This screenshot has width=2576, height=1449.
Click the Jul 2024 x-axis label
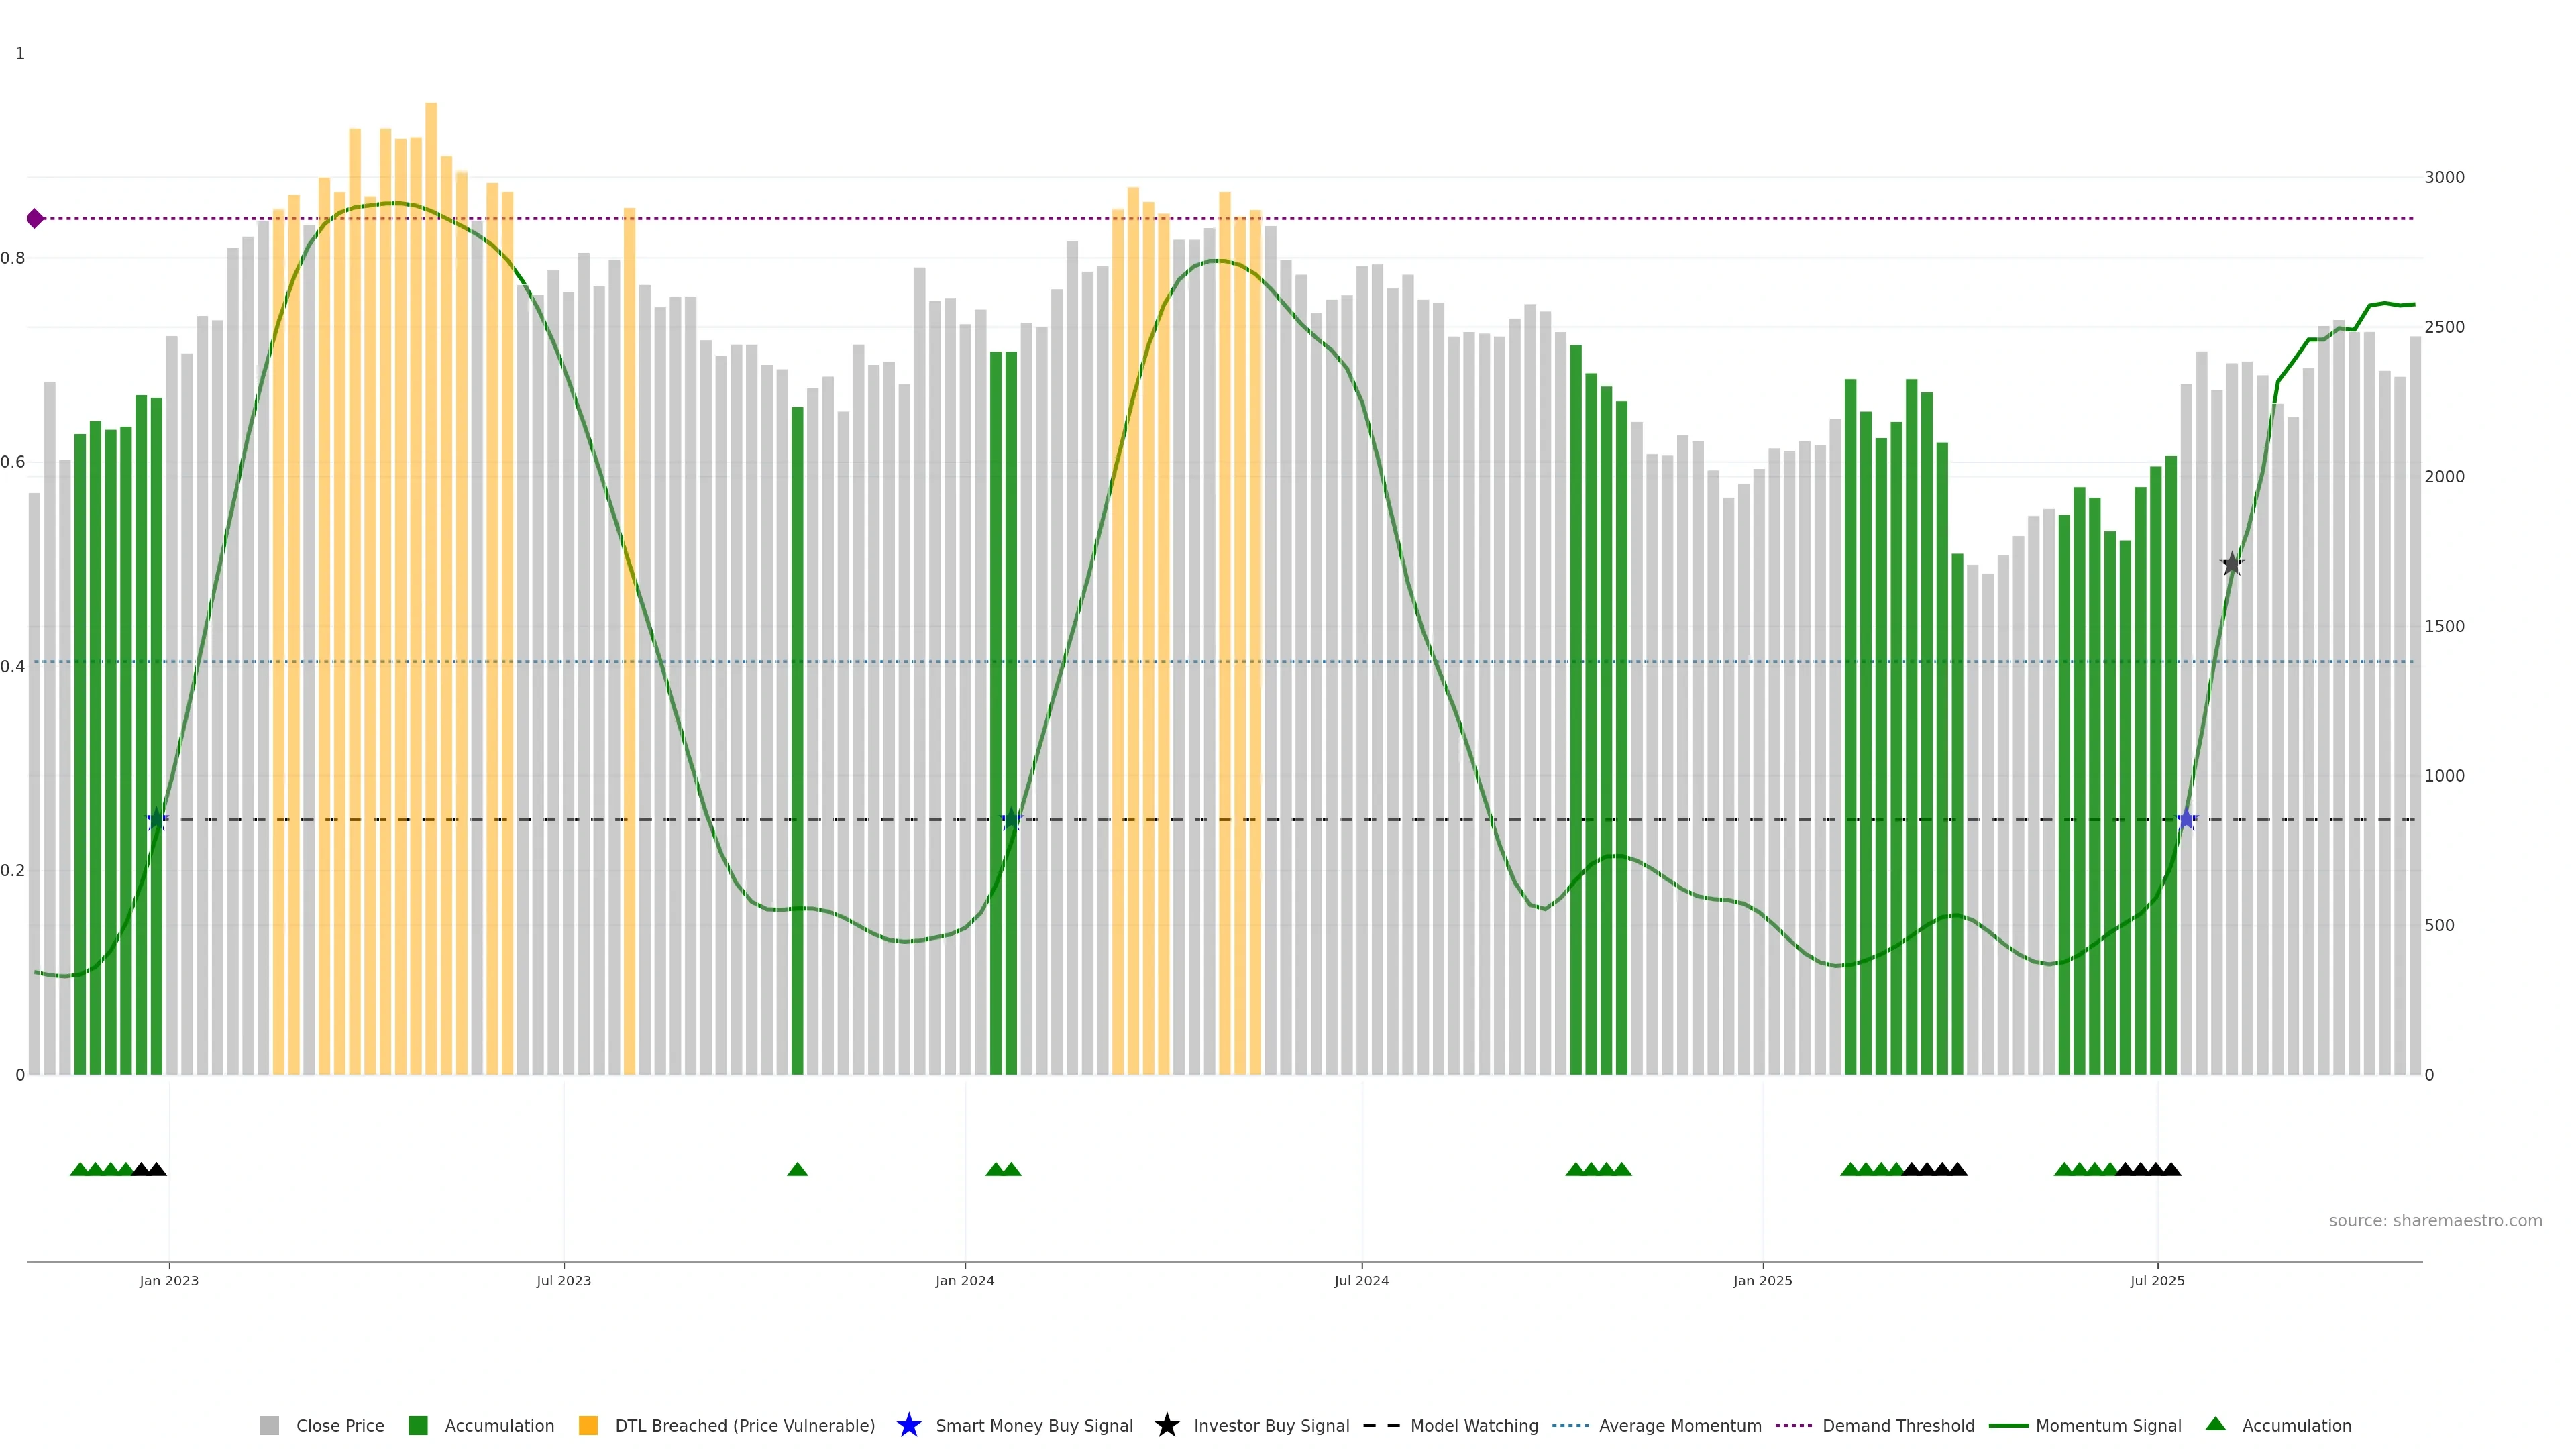(x=1361, y=1280)
